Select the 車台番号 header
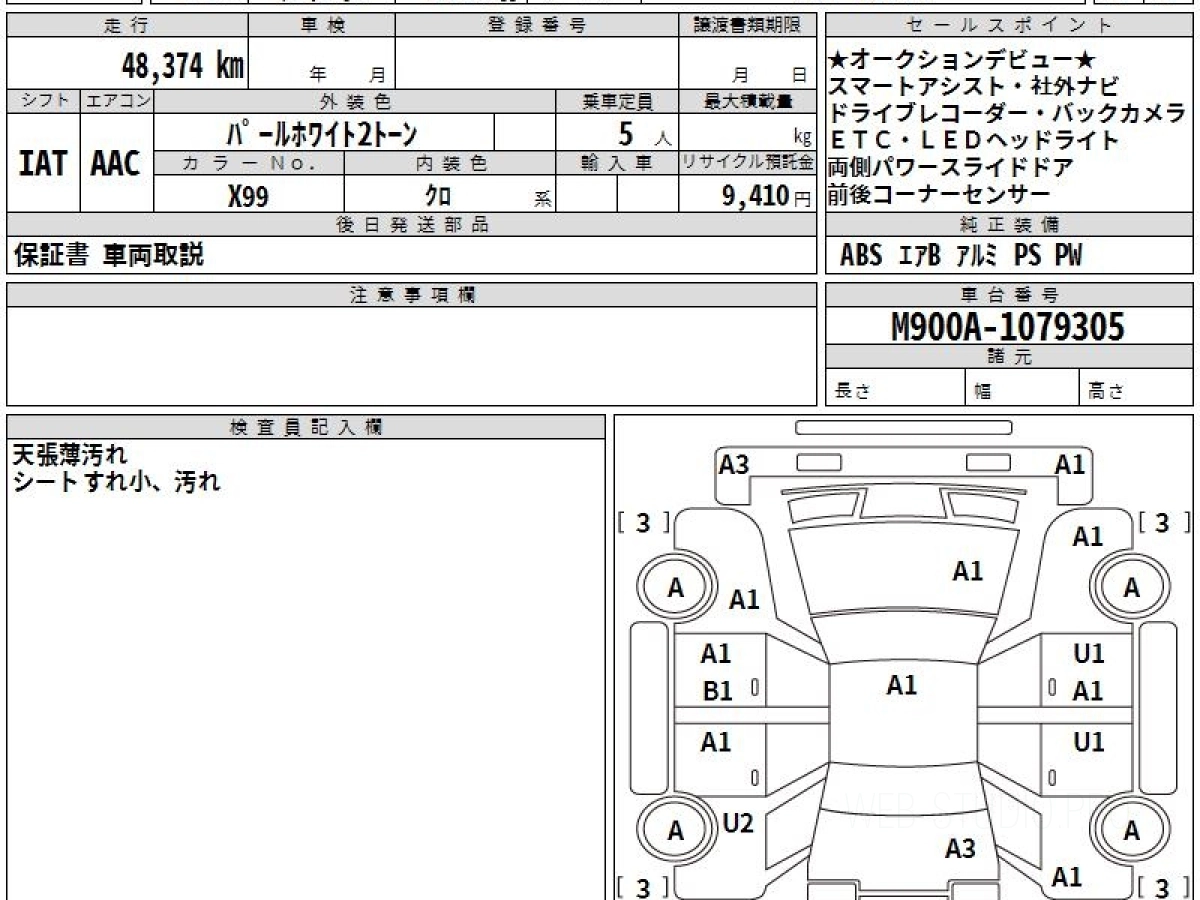The width and height of the screenshot is (1200, 900). click(1009, 295)
